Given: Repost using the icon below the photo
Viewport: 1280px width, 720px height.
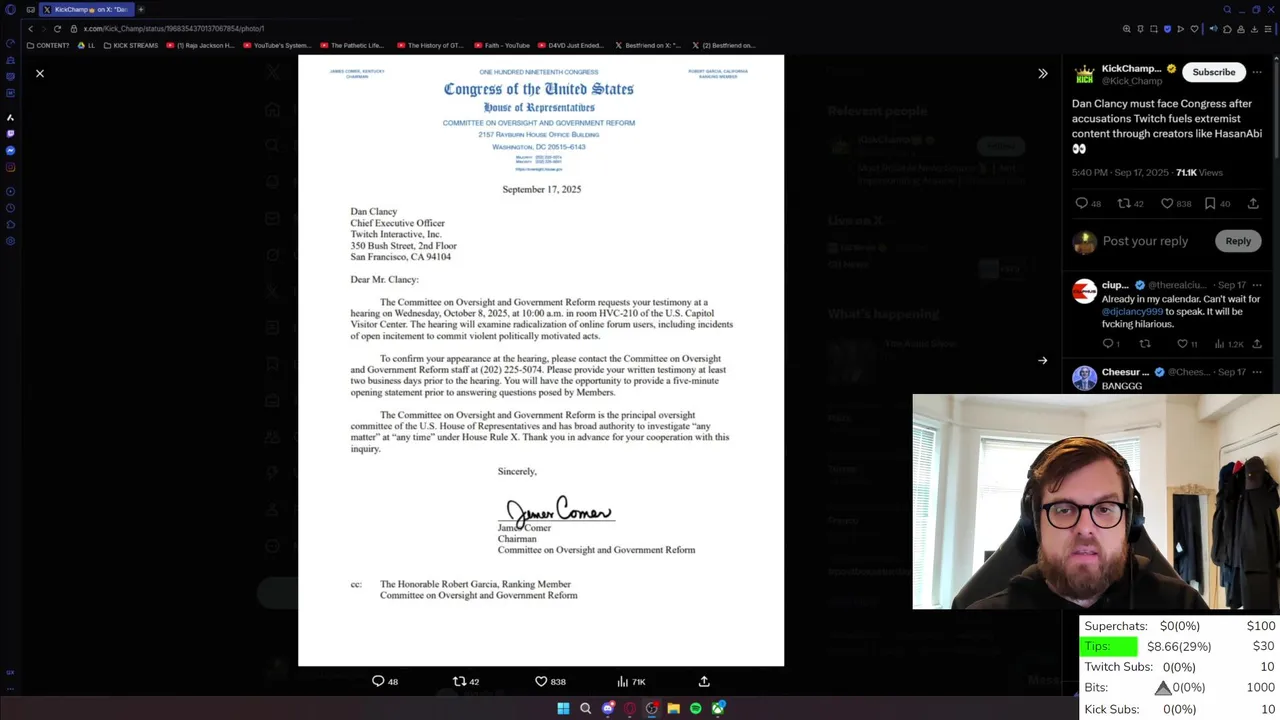Looking at the screenshot, I should coord(459,681).
